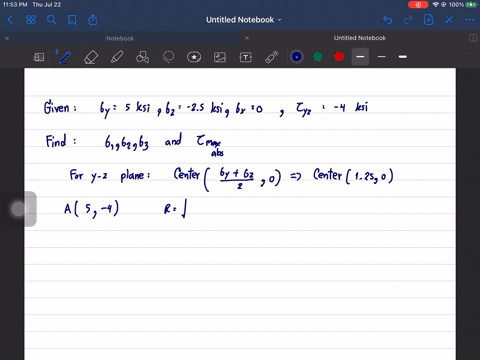Bookmark this page

tap(72, 20)
